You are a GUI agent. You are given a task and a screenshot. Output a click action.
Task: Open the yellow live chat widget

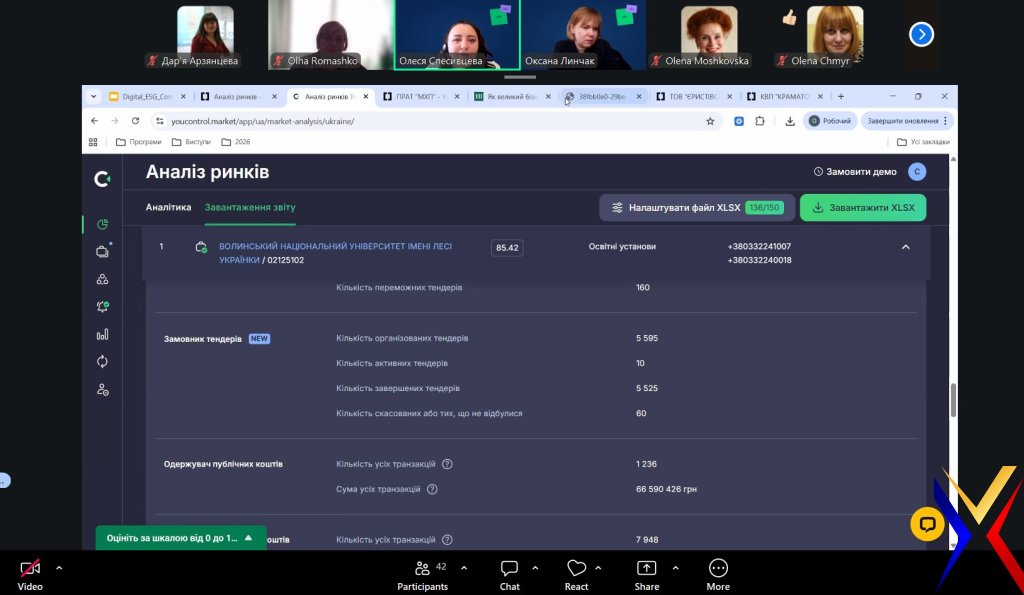tap(927, 523)
